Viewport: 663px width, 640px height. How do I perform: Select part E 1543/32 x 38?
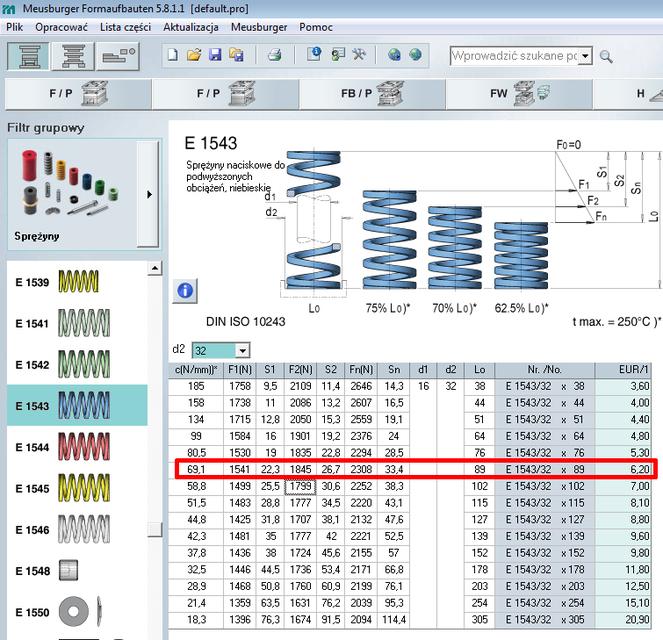pos(545,386)
